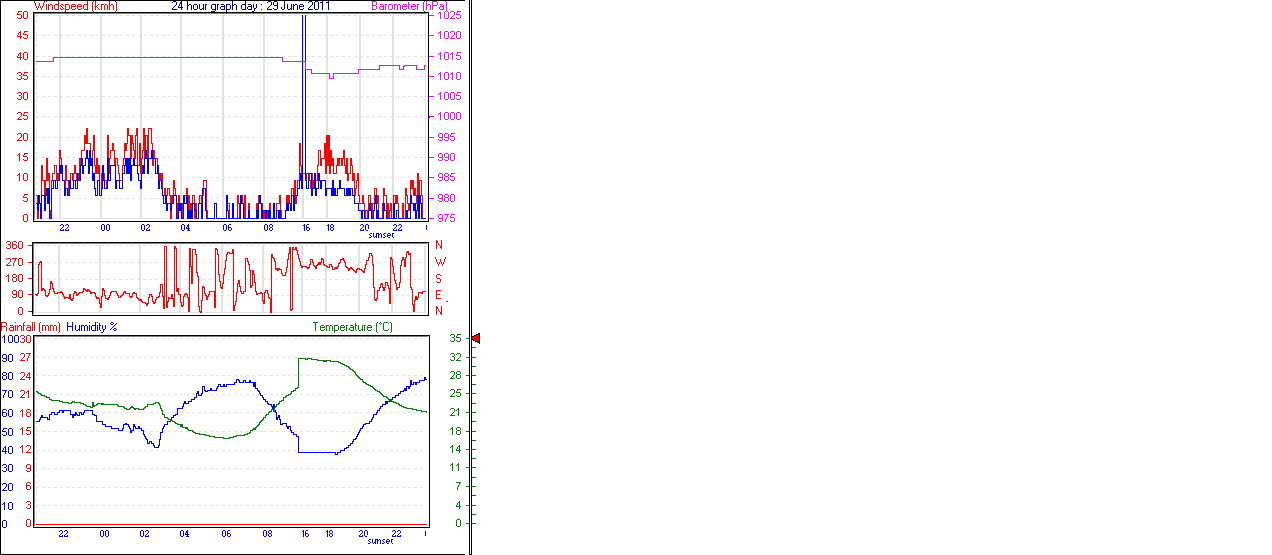Image resolution: width=1272 pixels, height=555 pixels.
Task: Click the red triangle marker at 35°C
Action: click(x=476, y=339)
